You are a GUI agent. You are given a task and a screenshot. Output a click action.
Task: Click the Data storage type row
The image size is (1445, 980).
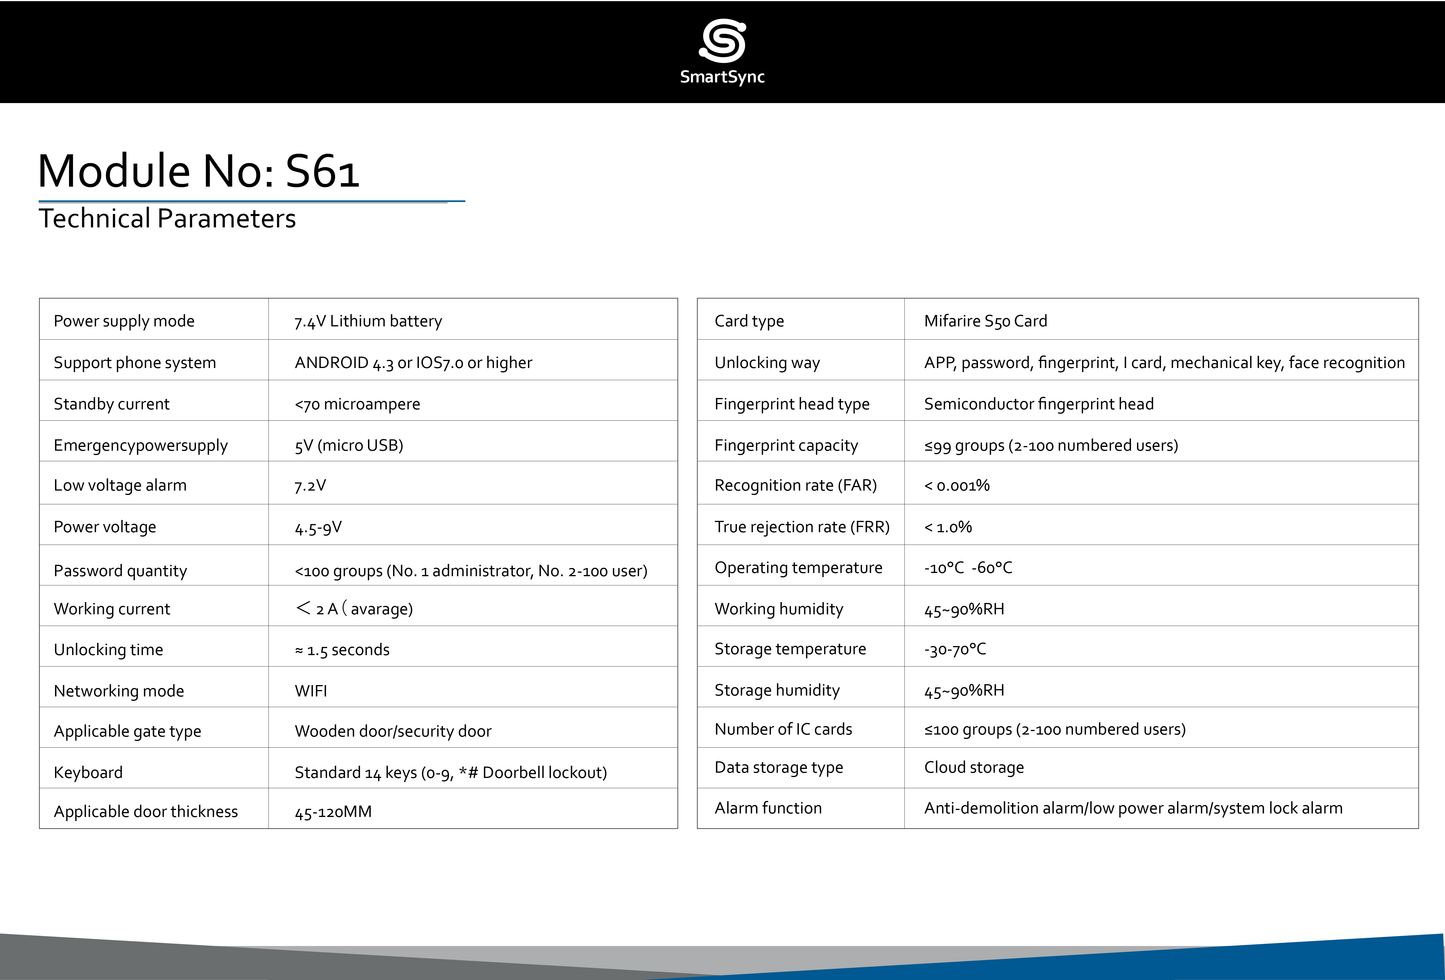777,767
